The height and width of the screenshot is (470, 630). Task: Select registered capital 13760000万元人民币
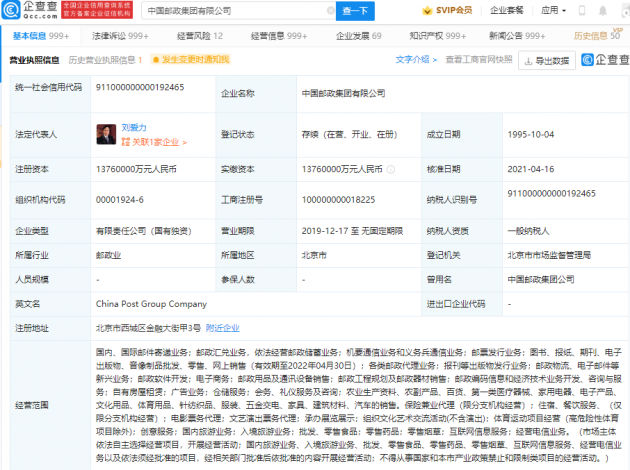136,170
